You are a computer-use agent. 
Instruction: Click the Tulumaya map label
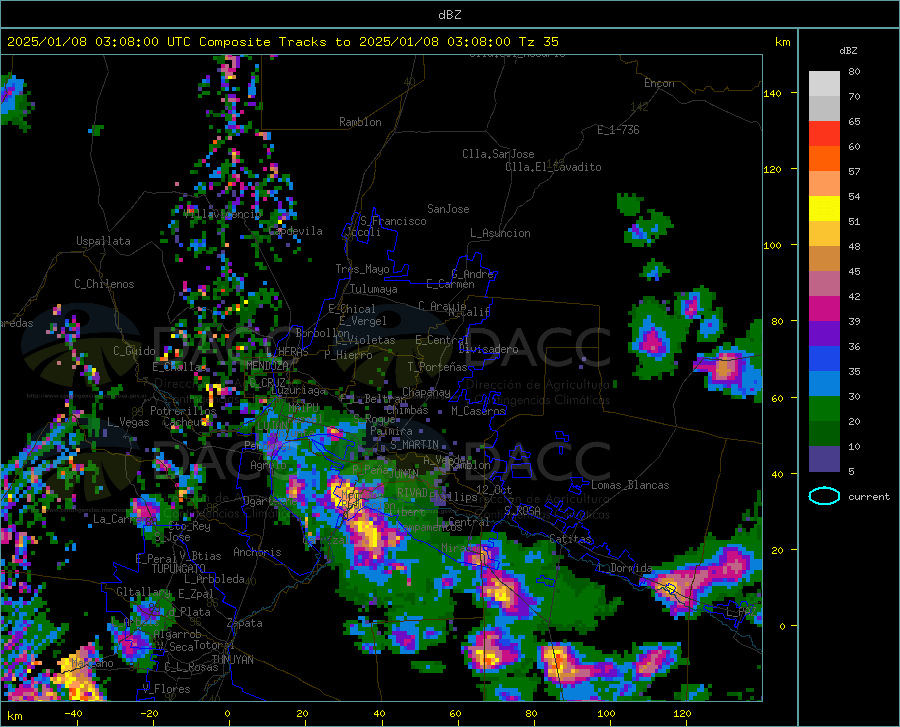coord(374,289)
